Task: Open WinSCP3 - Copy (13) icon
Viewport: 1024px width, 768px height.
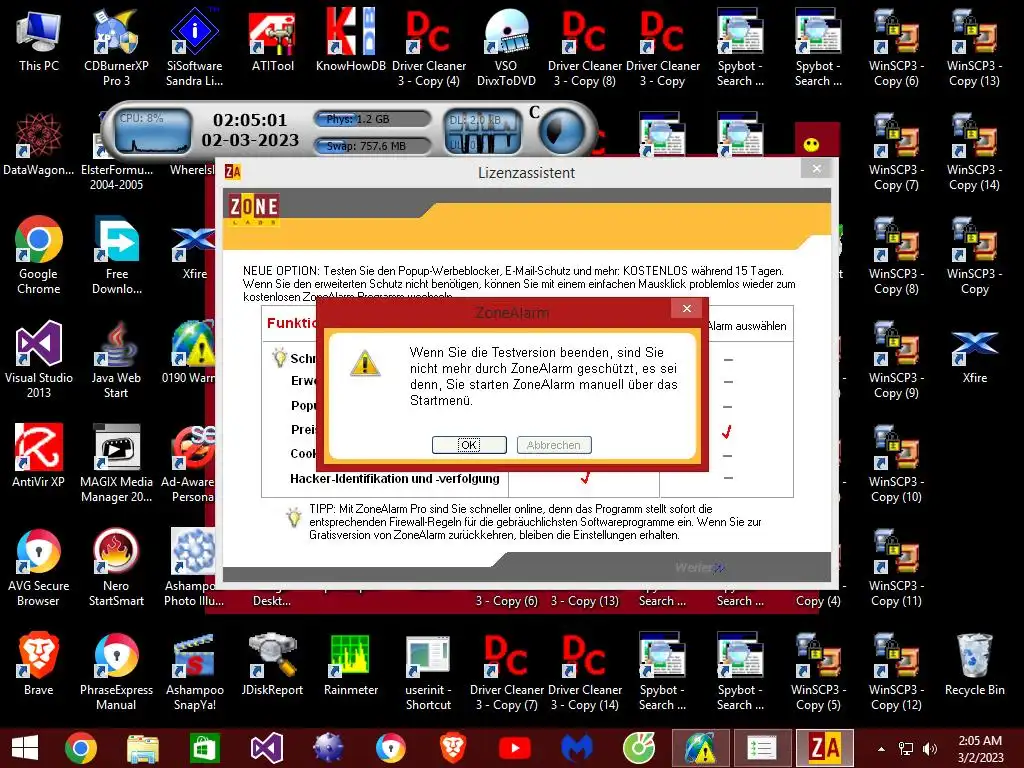Action: (974, 48)
